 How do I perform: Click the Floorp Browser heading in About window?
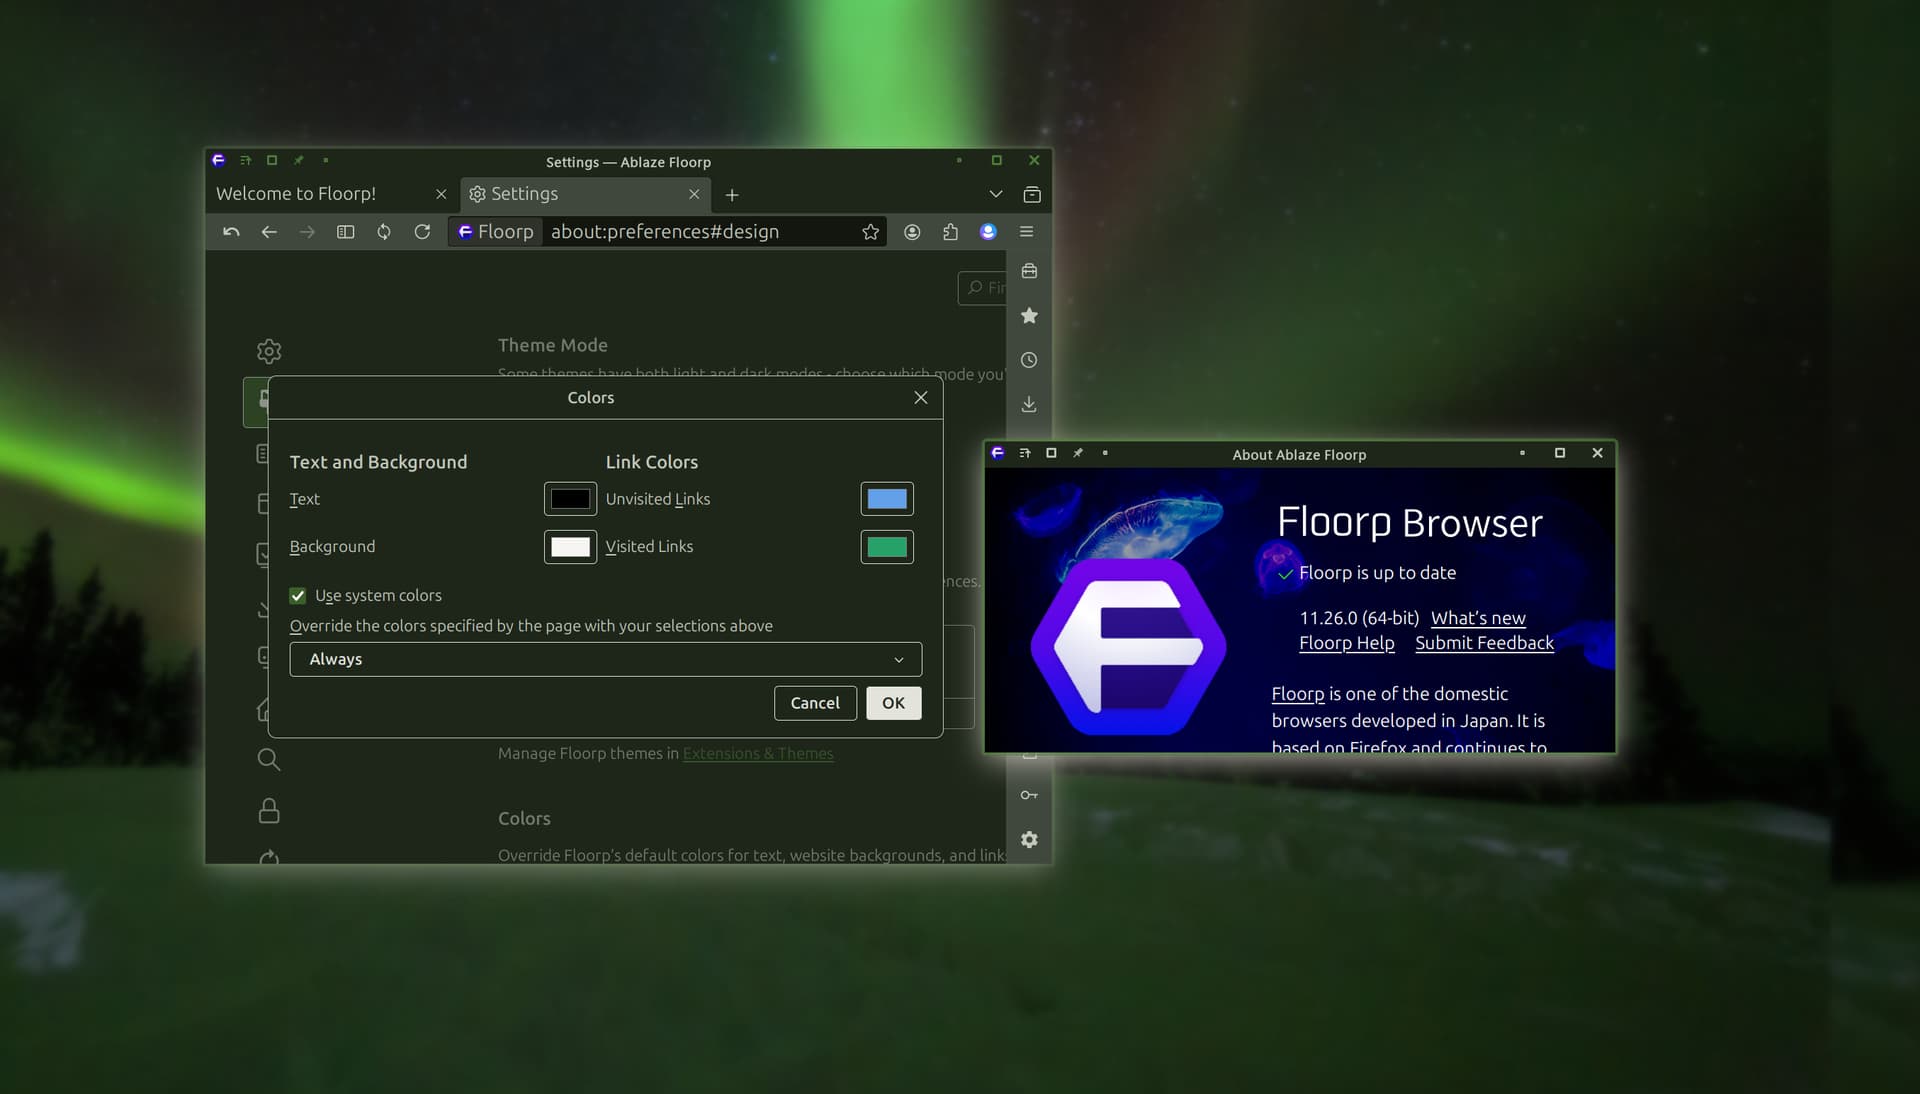click(1410, 523)
